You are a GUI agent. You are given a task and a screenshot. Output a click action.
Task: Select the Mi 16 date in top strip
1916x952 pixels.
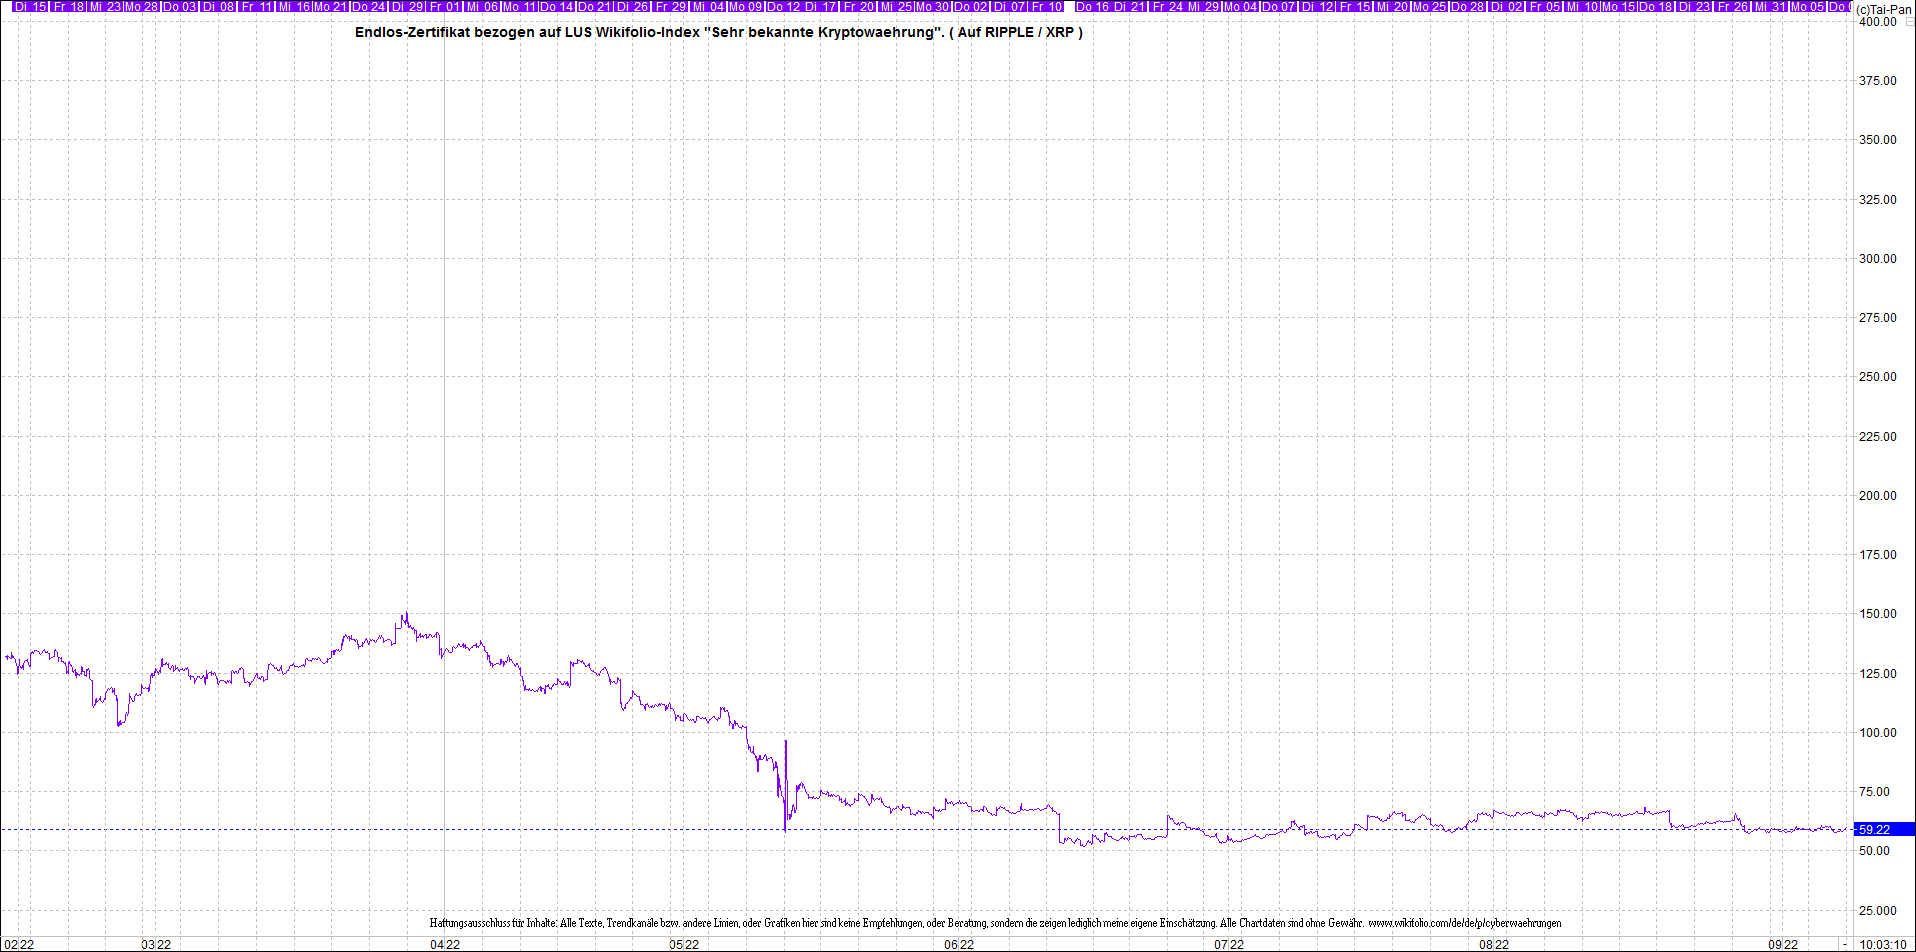[294, 7]
